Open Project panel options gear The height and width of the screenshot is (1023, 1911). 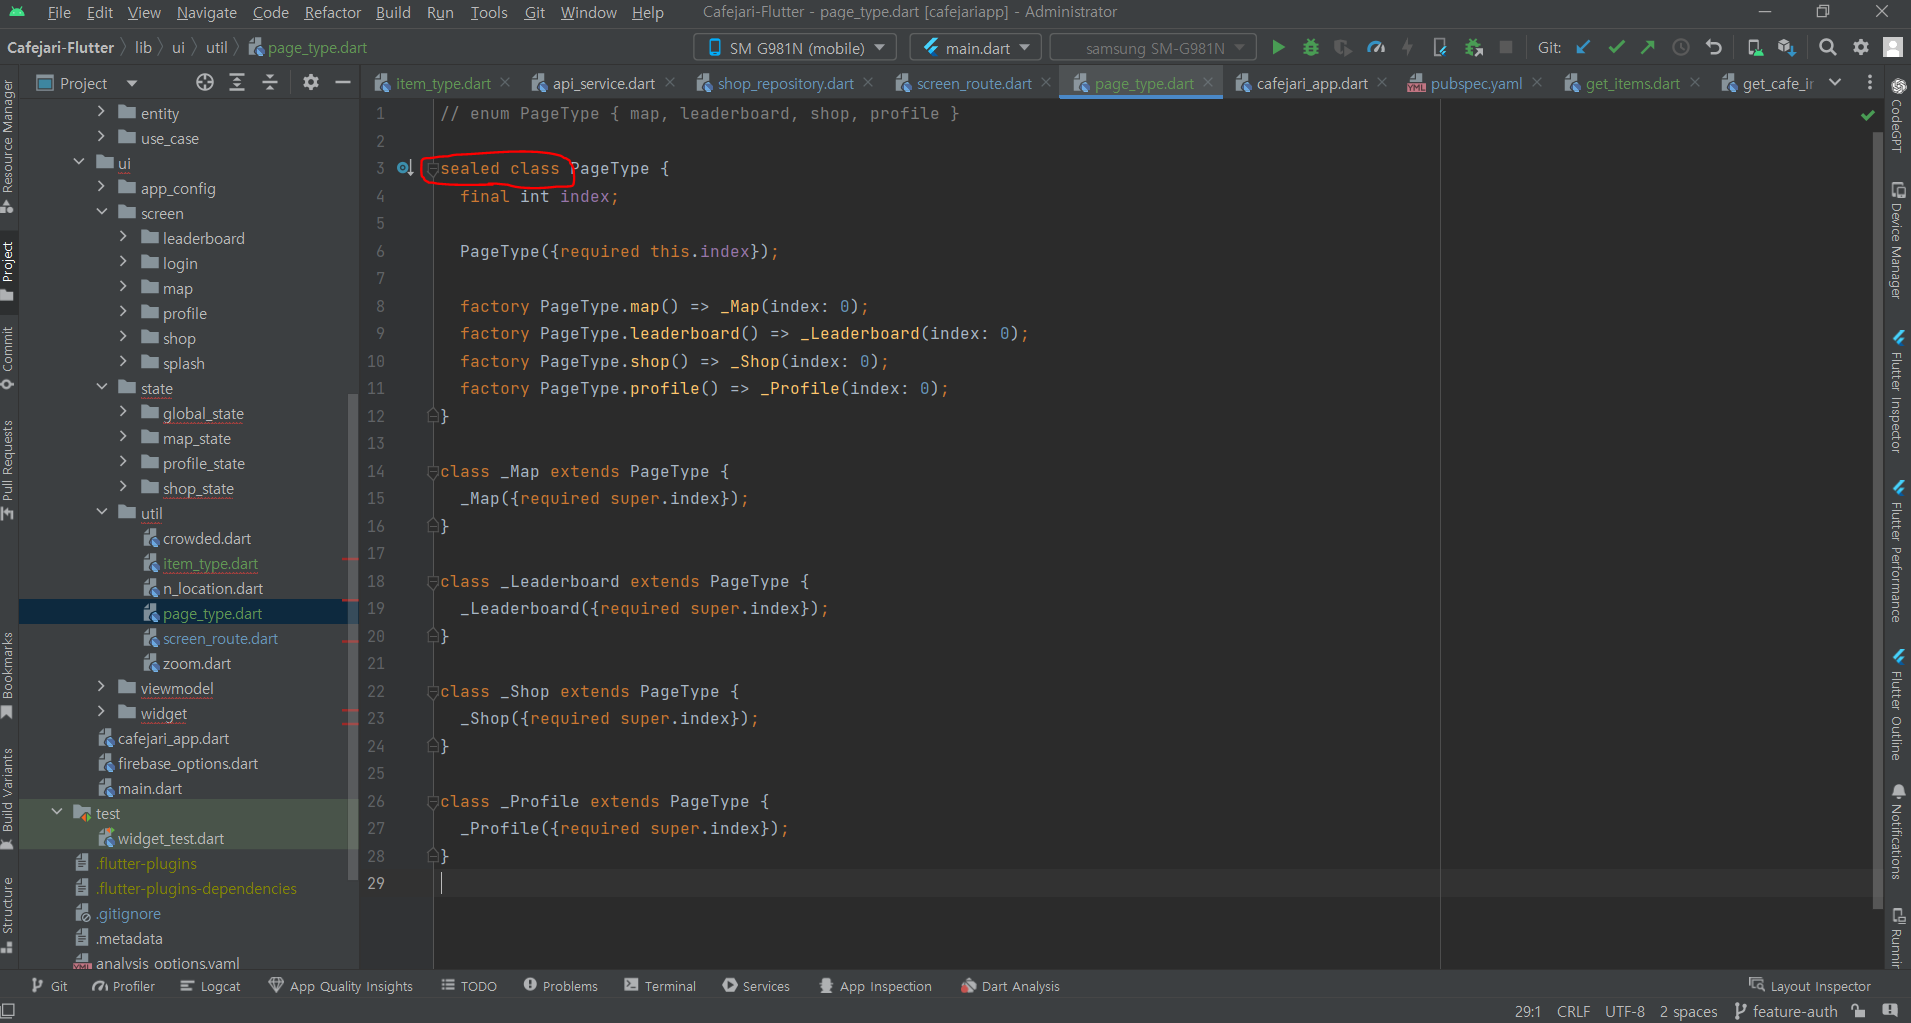(311, 82)
